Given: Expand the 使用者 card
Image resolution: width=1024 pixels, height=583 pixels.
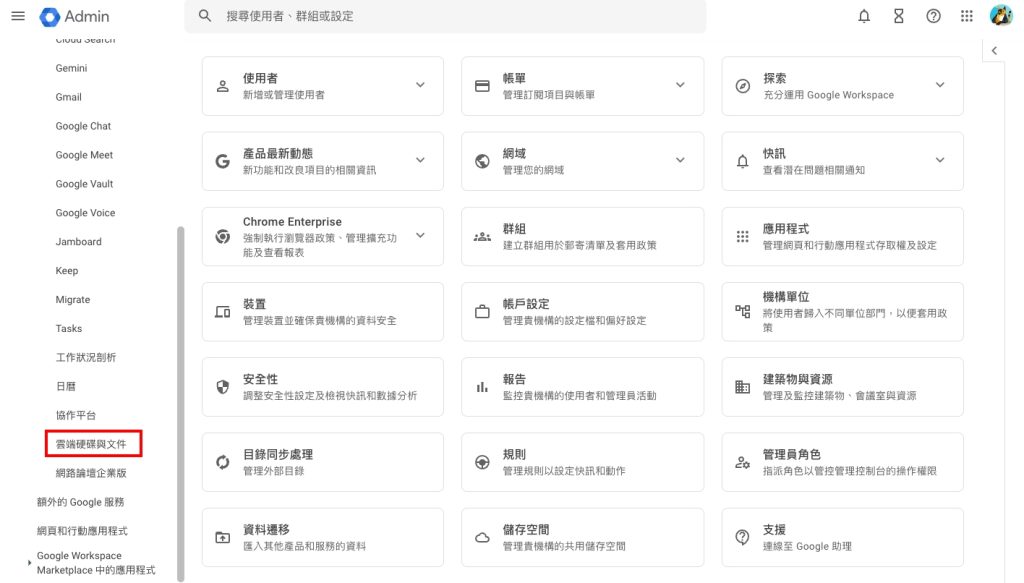Looking at the screenshot, I should 421,85.
